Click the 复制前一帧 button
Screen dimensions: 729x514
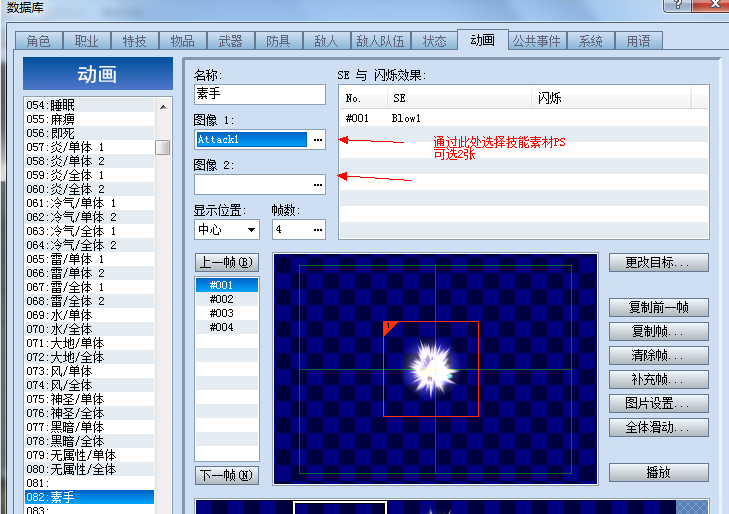[659, 308]
